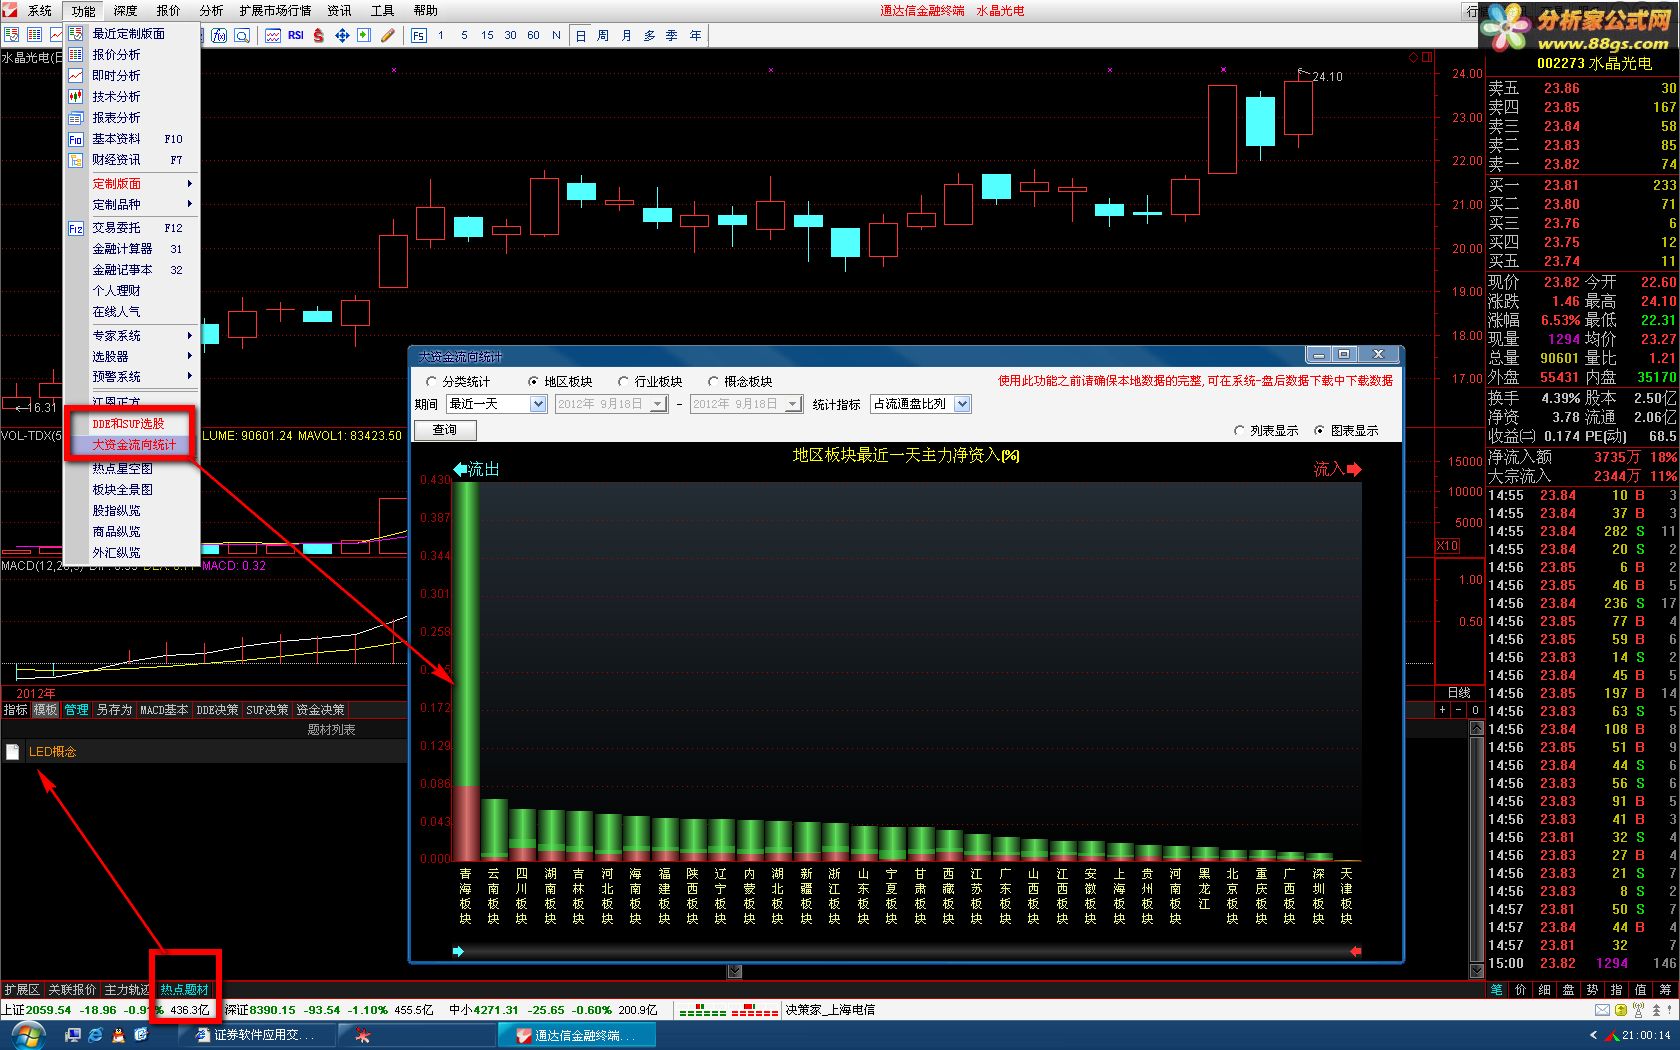
Task: Select the 分类统计 radio button
Action: 432,381
